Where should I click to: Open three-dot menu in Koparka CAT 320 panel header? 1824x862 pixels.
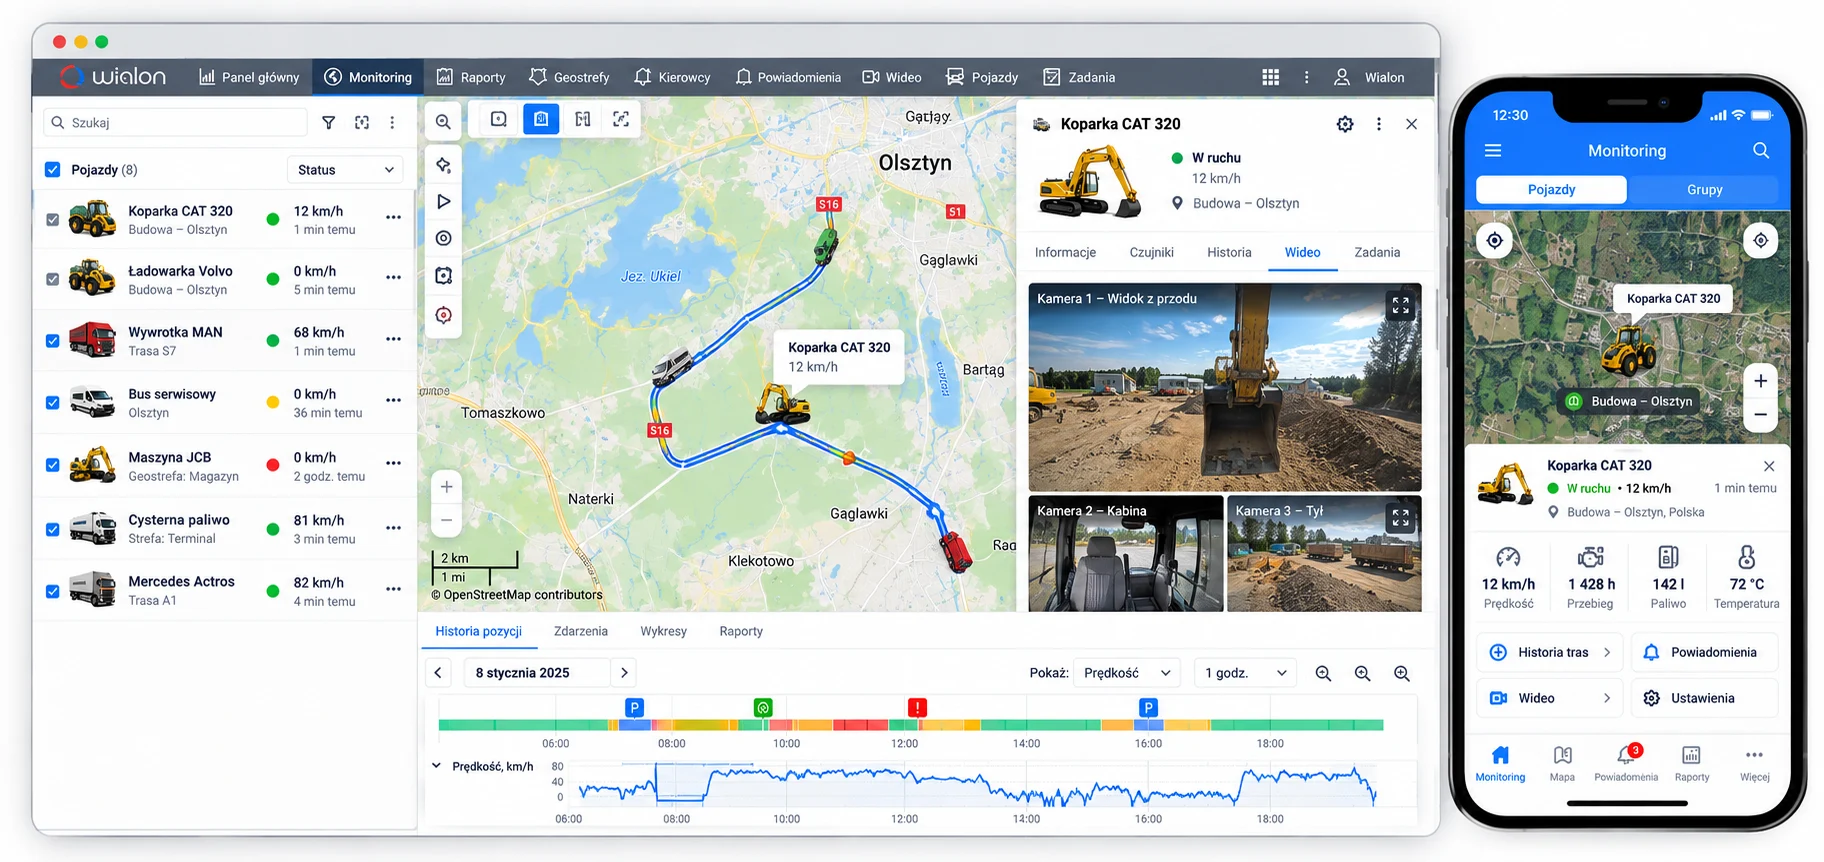(x=1379, y=124)
